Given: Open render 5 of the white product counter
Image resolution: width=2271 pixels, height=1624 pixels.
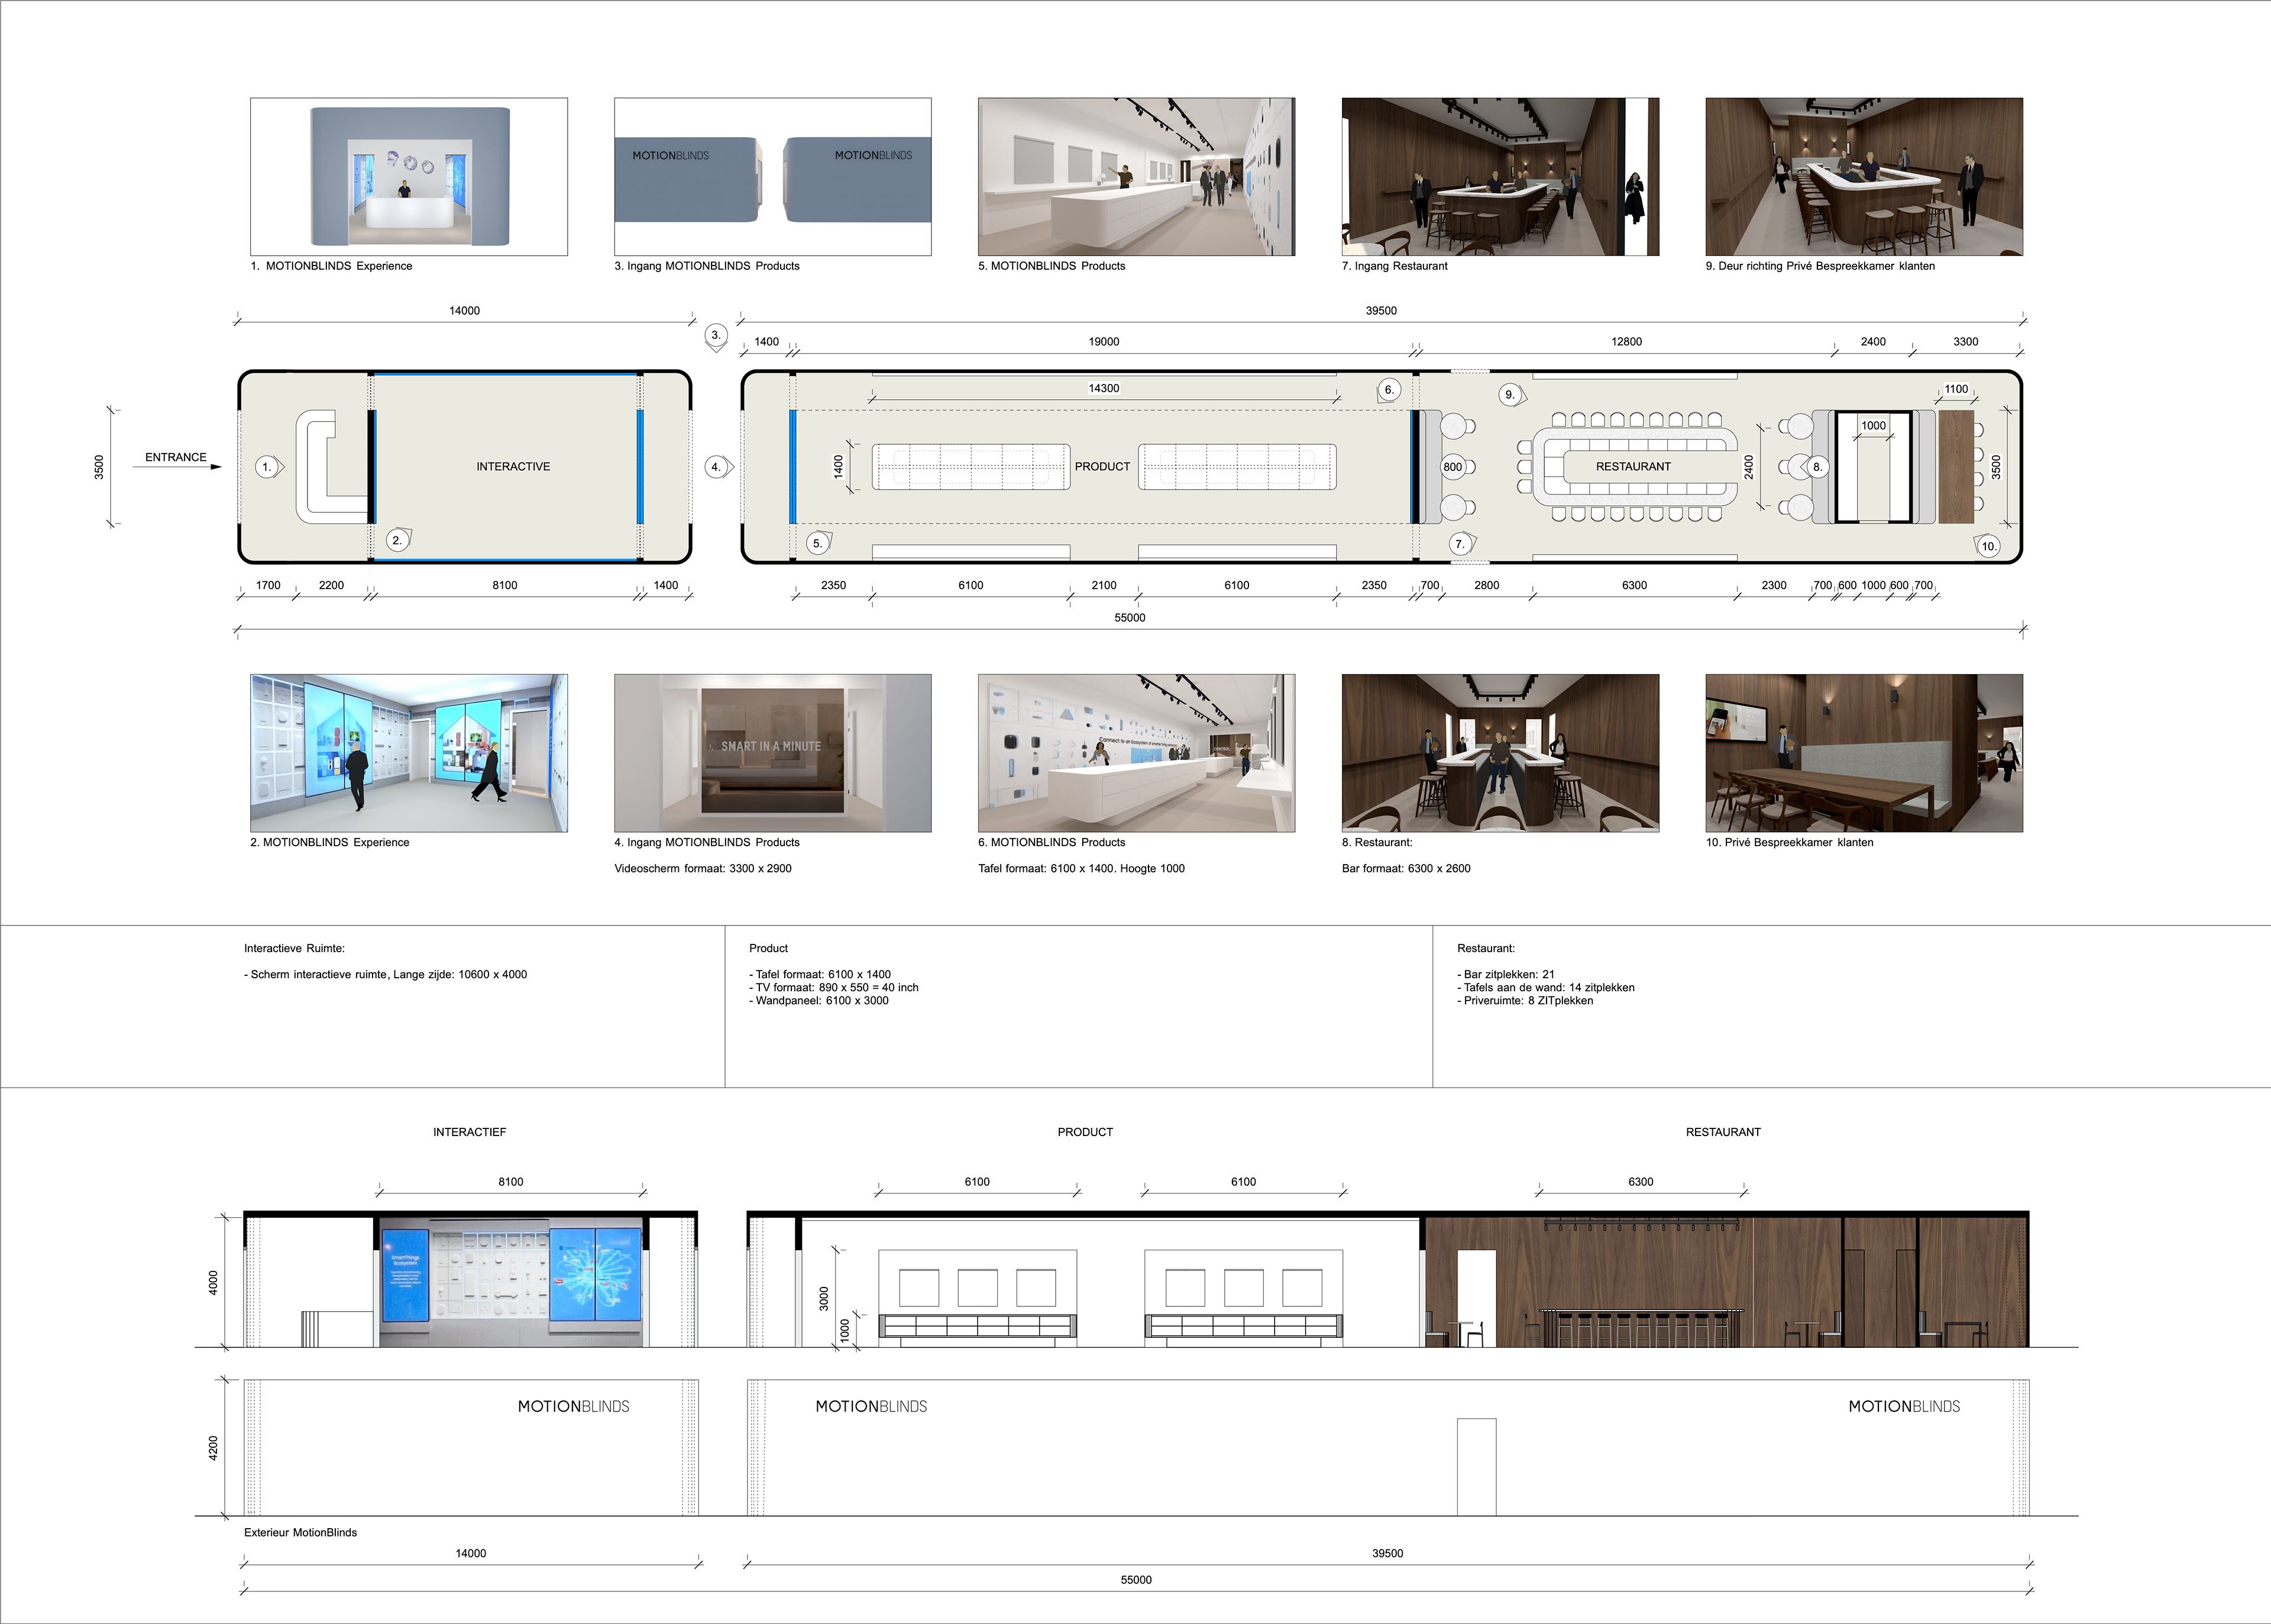Looking at the screenshot, I should pyautogui.click(x=1137, y=177).
